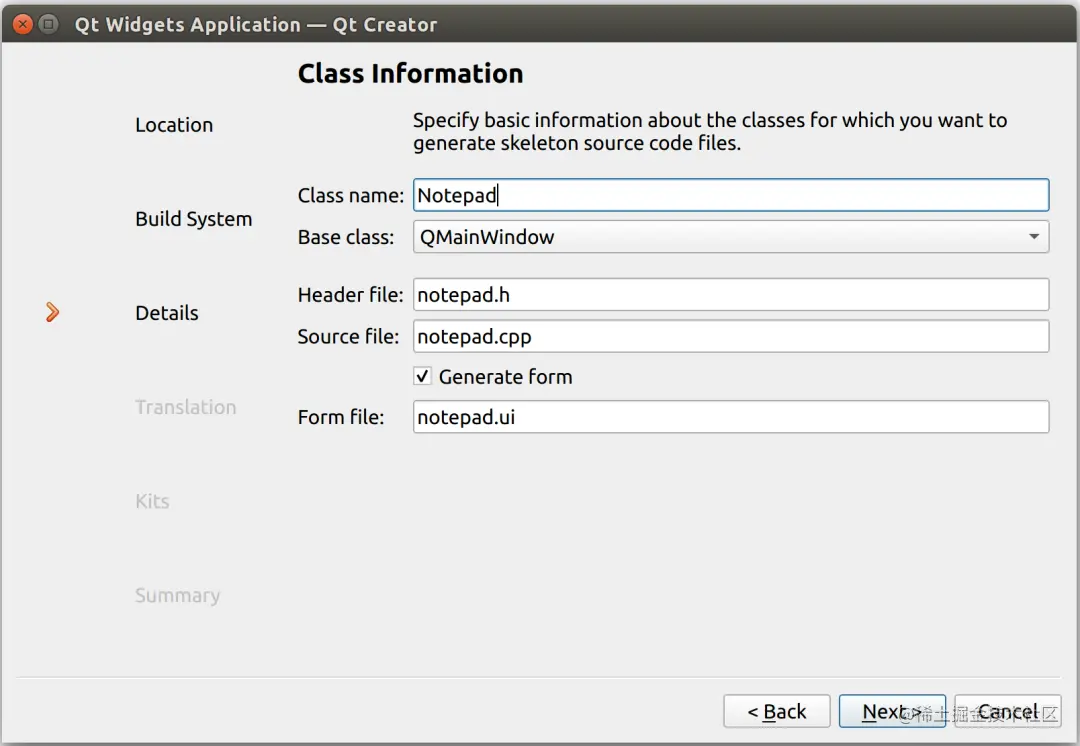
Task: Edit the Form file field notepad.ui
Action: 730,417
